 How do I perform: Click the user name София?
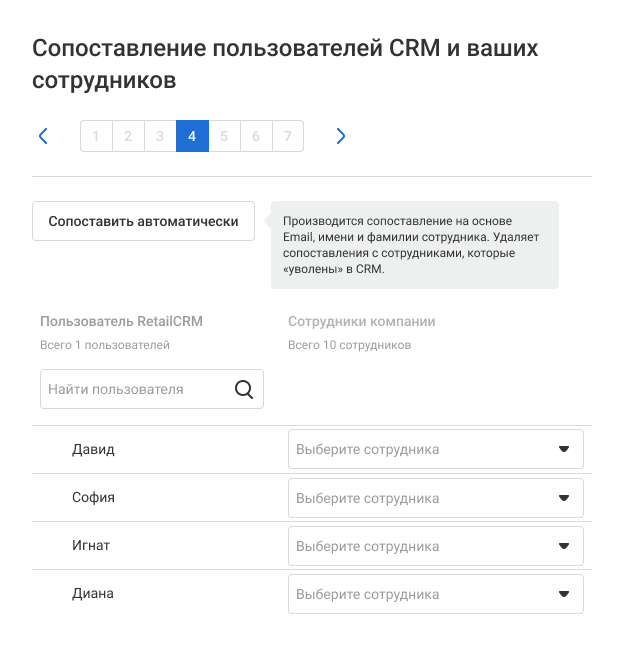click(93, 497)
